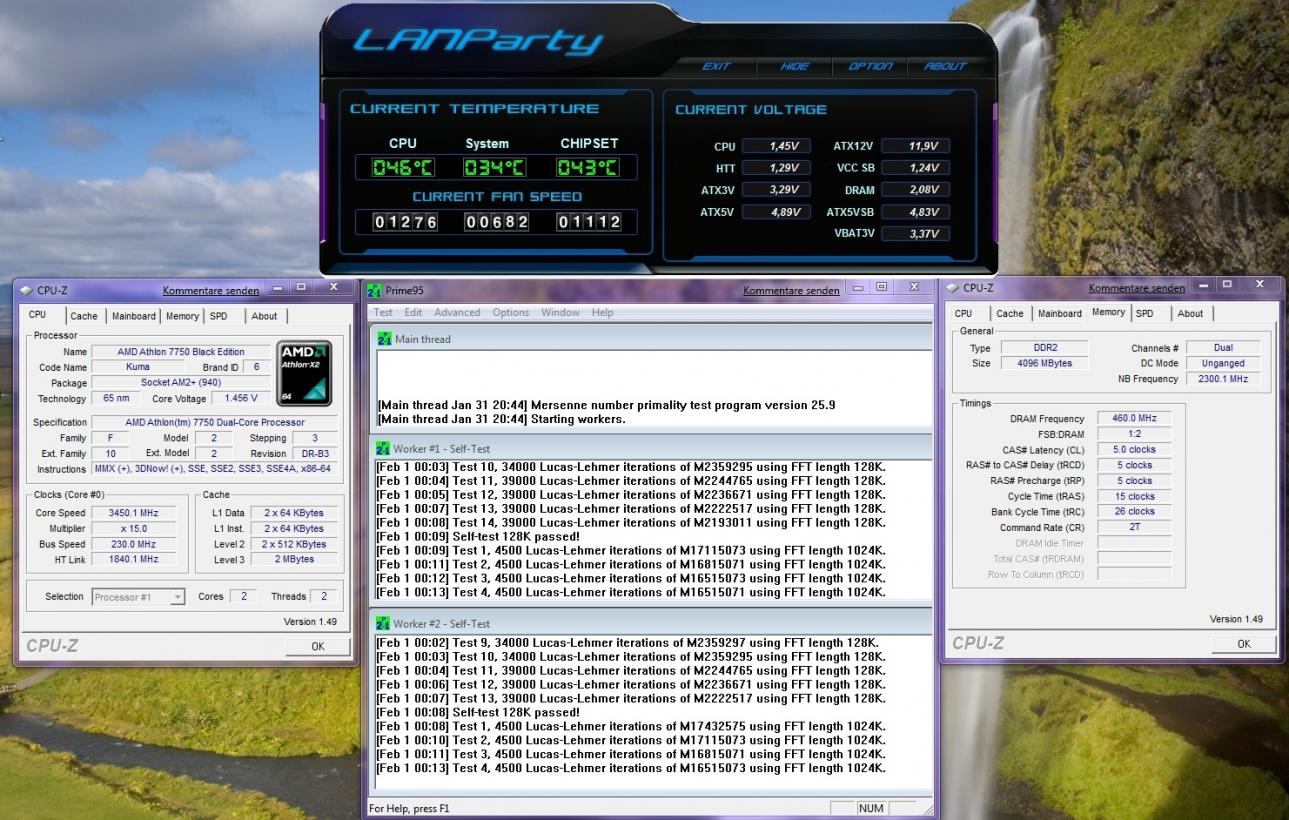Screen dimensions: 1289x820
Task: Click the Worker #1 line 'Self-test 128K passed!'
Action: pos(478,536)
